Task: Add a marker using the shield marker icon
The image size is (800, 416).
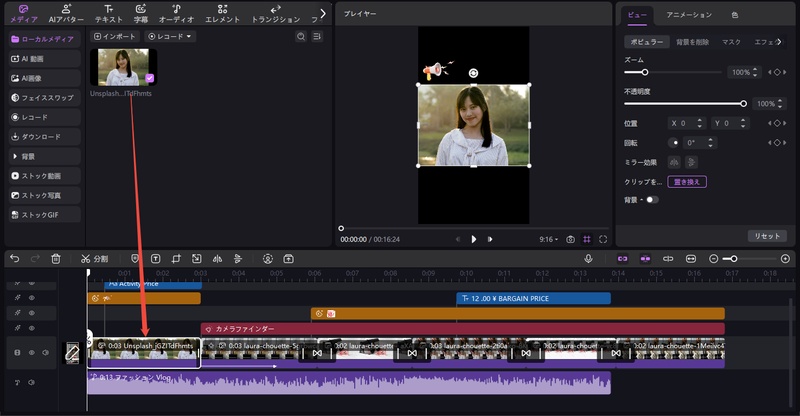Action: pyautogui.click(x=135, y=259)
